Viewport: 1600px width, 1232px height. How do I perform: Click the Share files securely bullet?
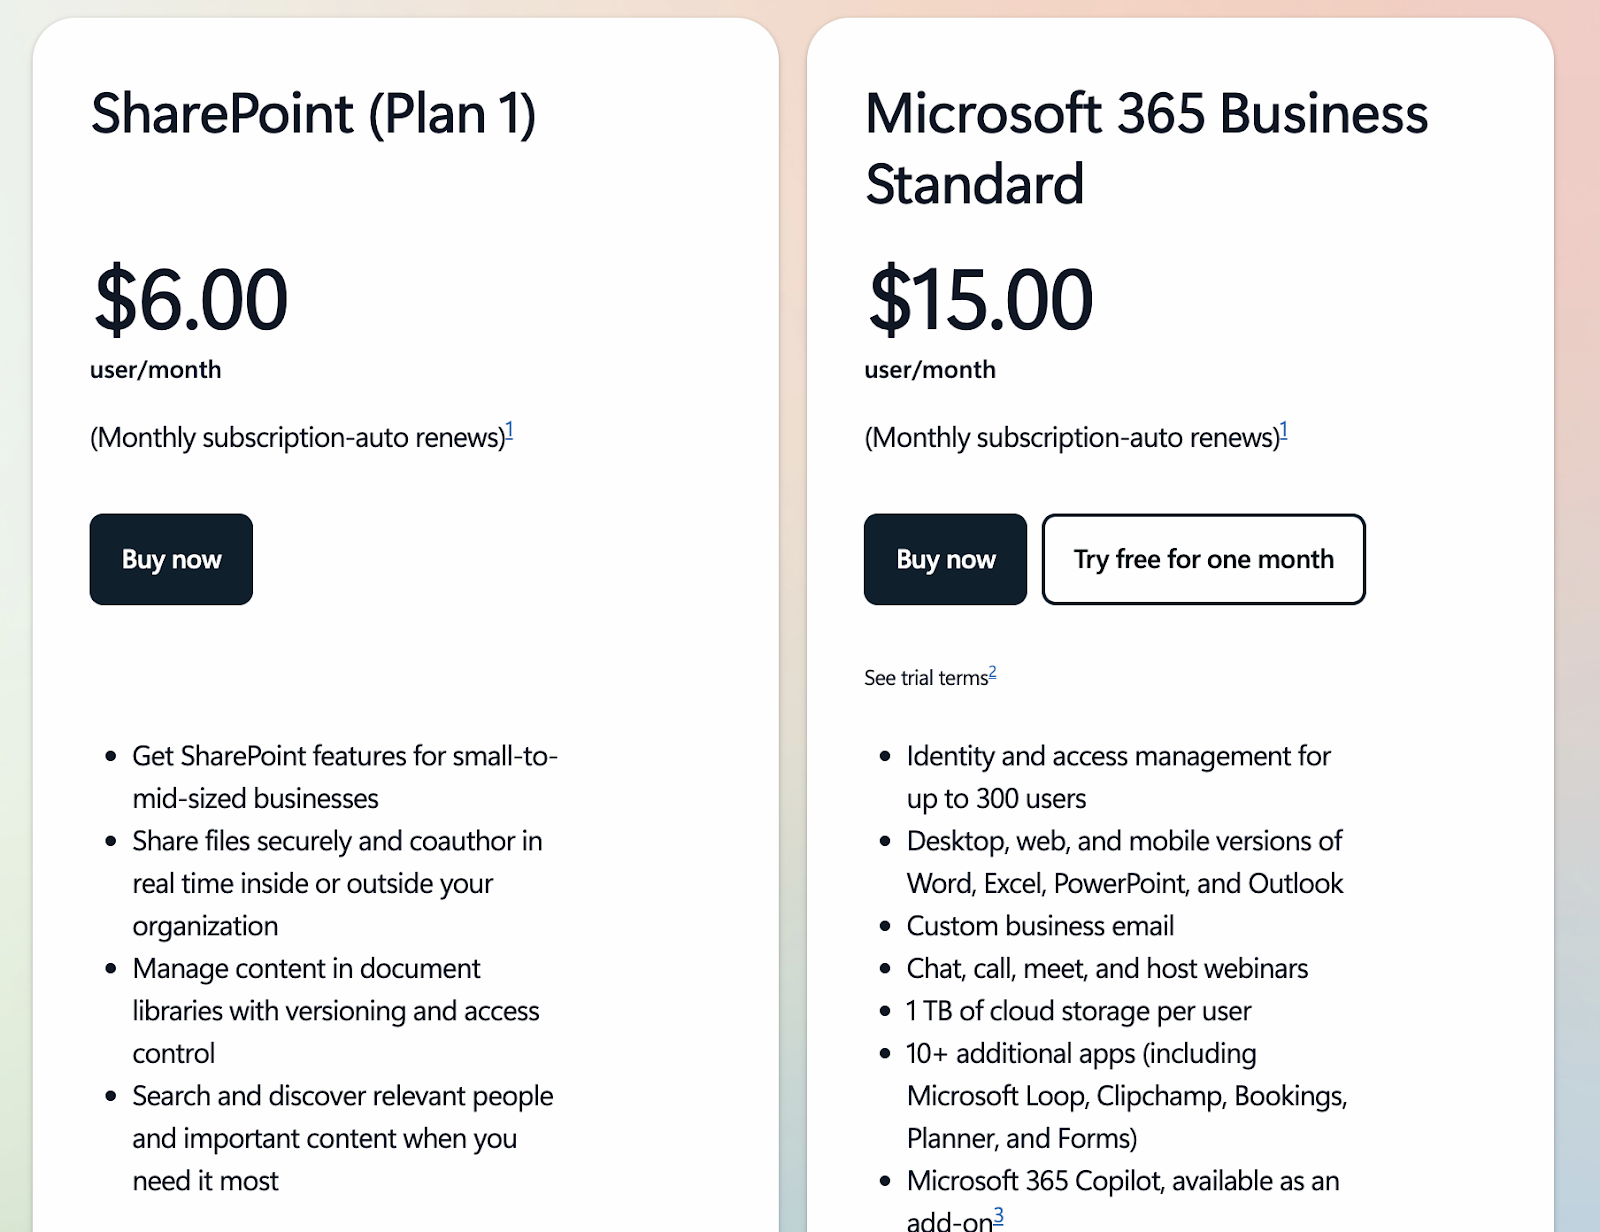coord(337,883)
